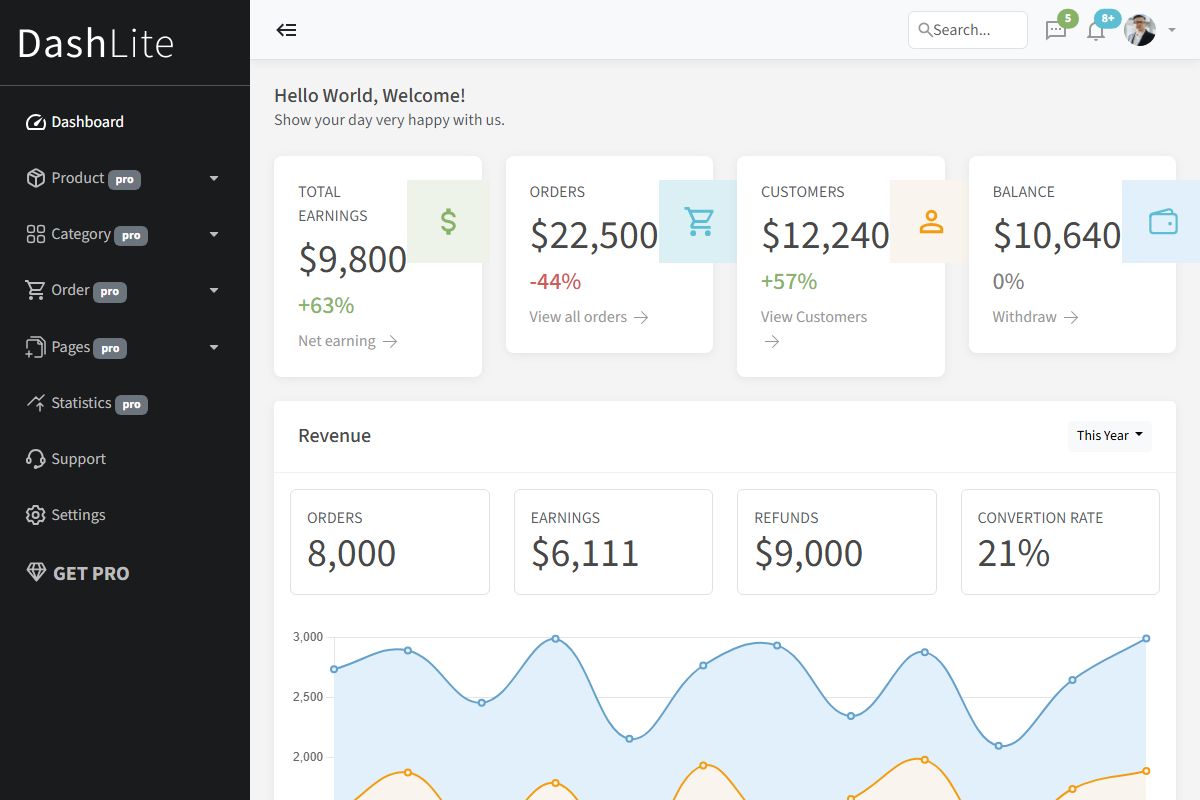The height and width of the screenshot is (800, 1200).
Task: Click the Balance wallet icon
Action: point(1162,221)
